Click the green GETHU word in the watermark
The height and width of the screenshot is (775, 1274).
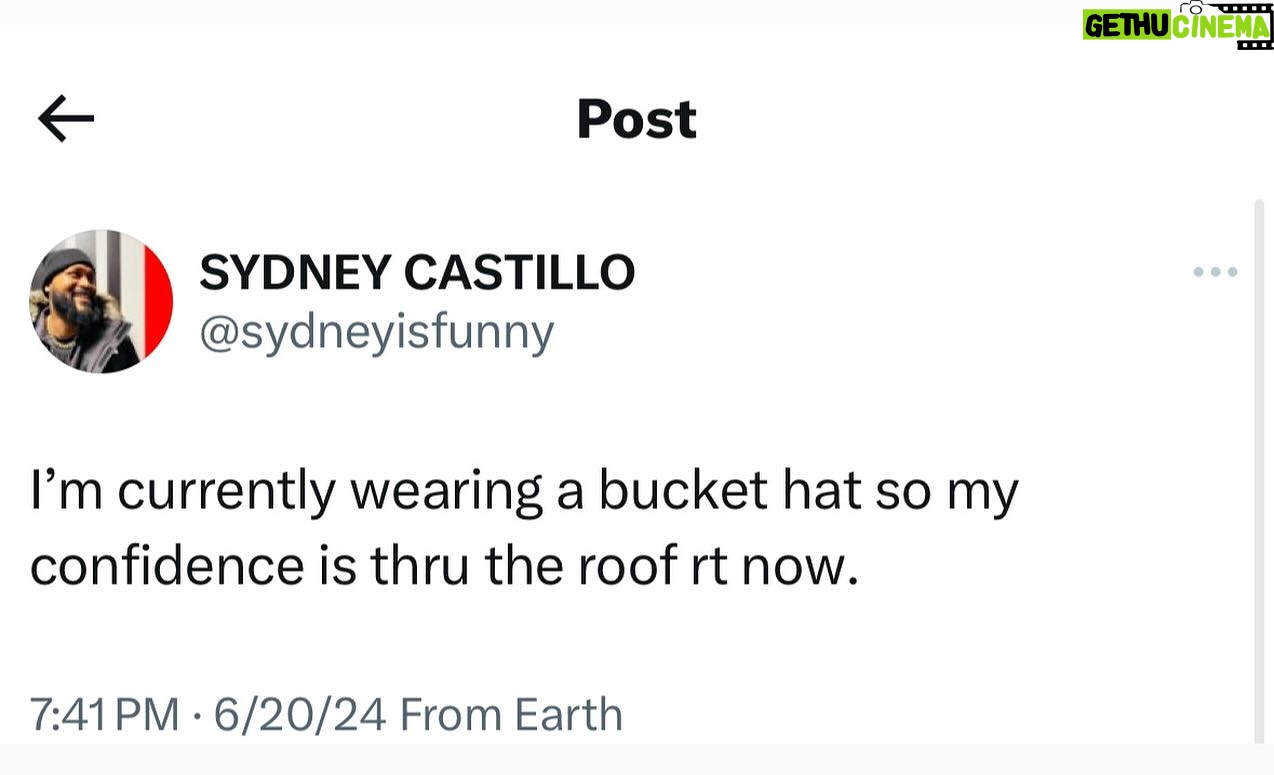[1126, 26]
